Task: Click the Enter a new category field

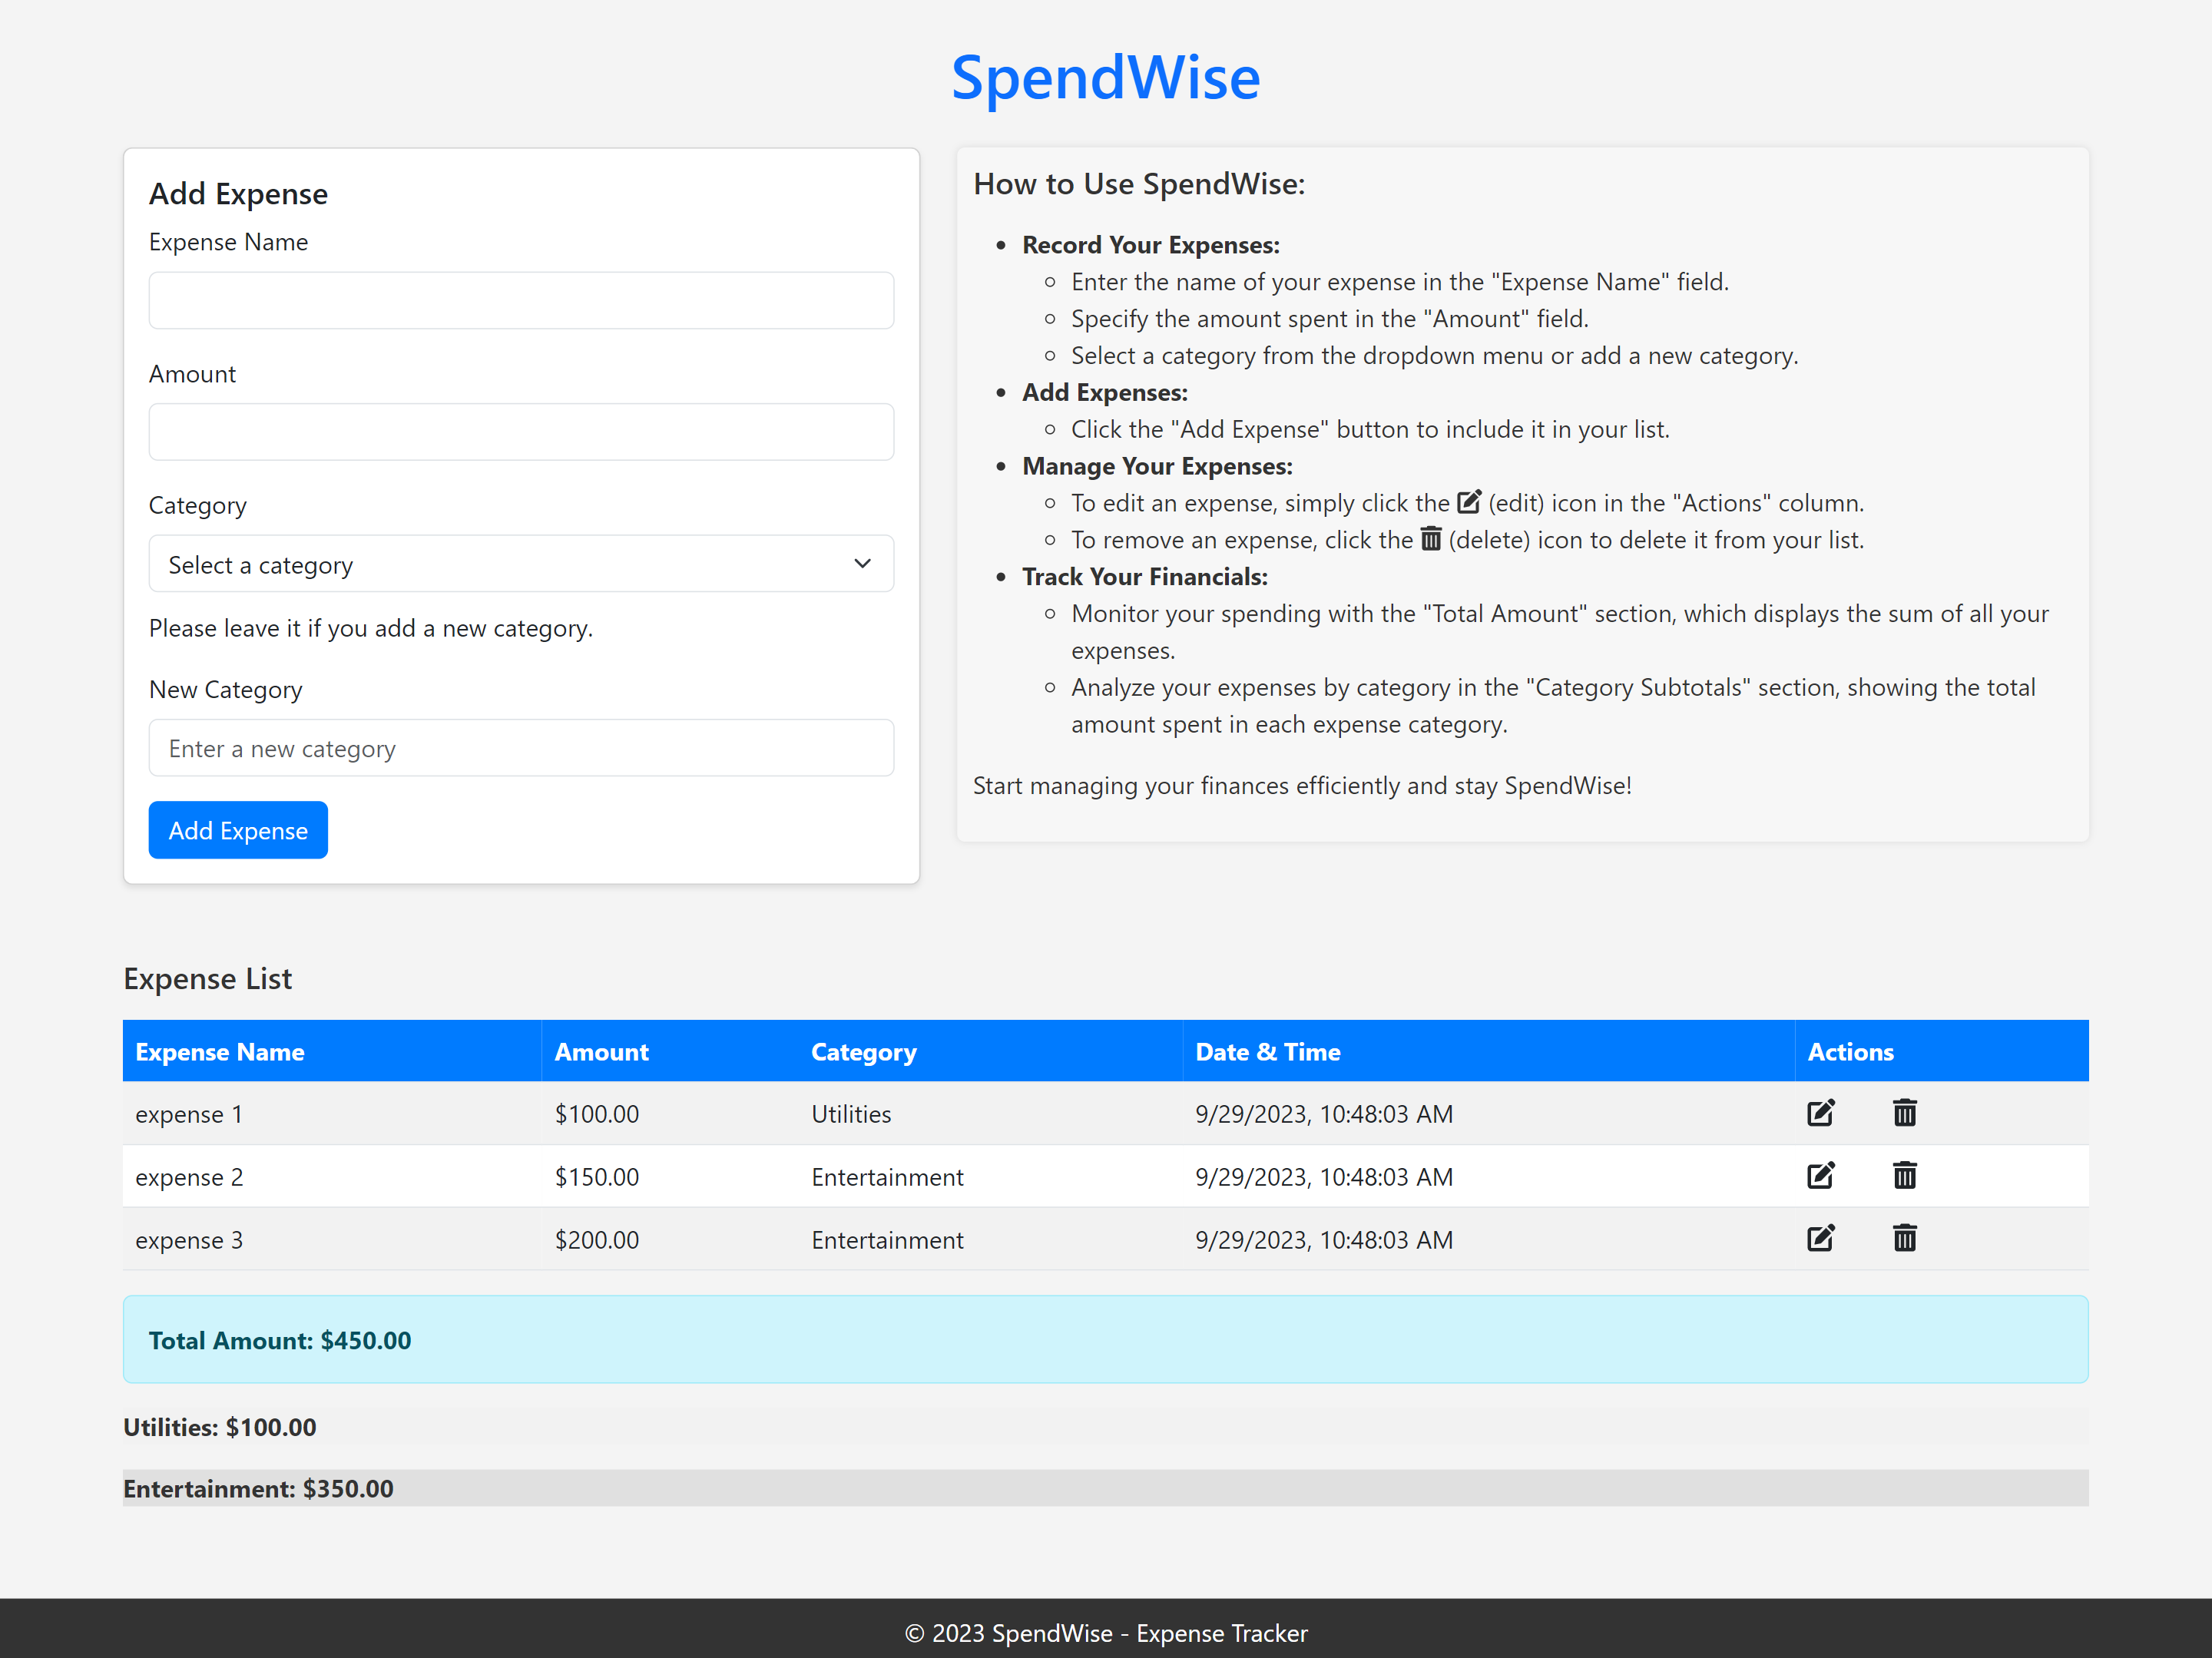Action: pyautogui.click(x=520, y=747)
